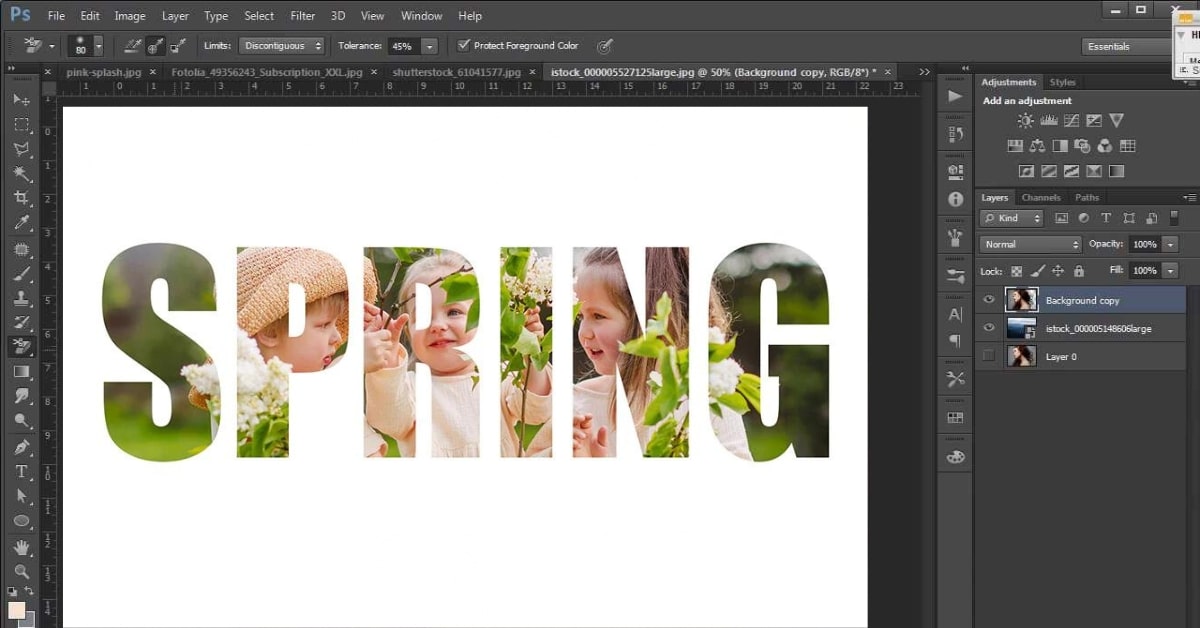Add a Brightness/Contrast adjustment
The width and height of the screenshot is (1200, 628).
[x=1026, y=121]
